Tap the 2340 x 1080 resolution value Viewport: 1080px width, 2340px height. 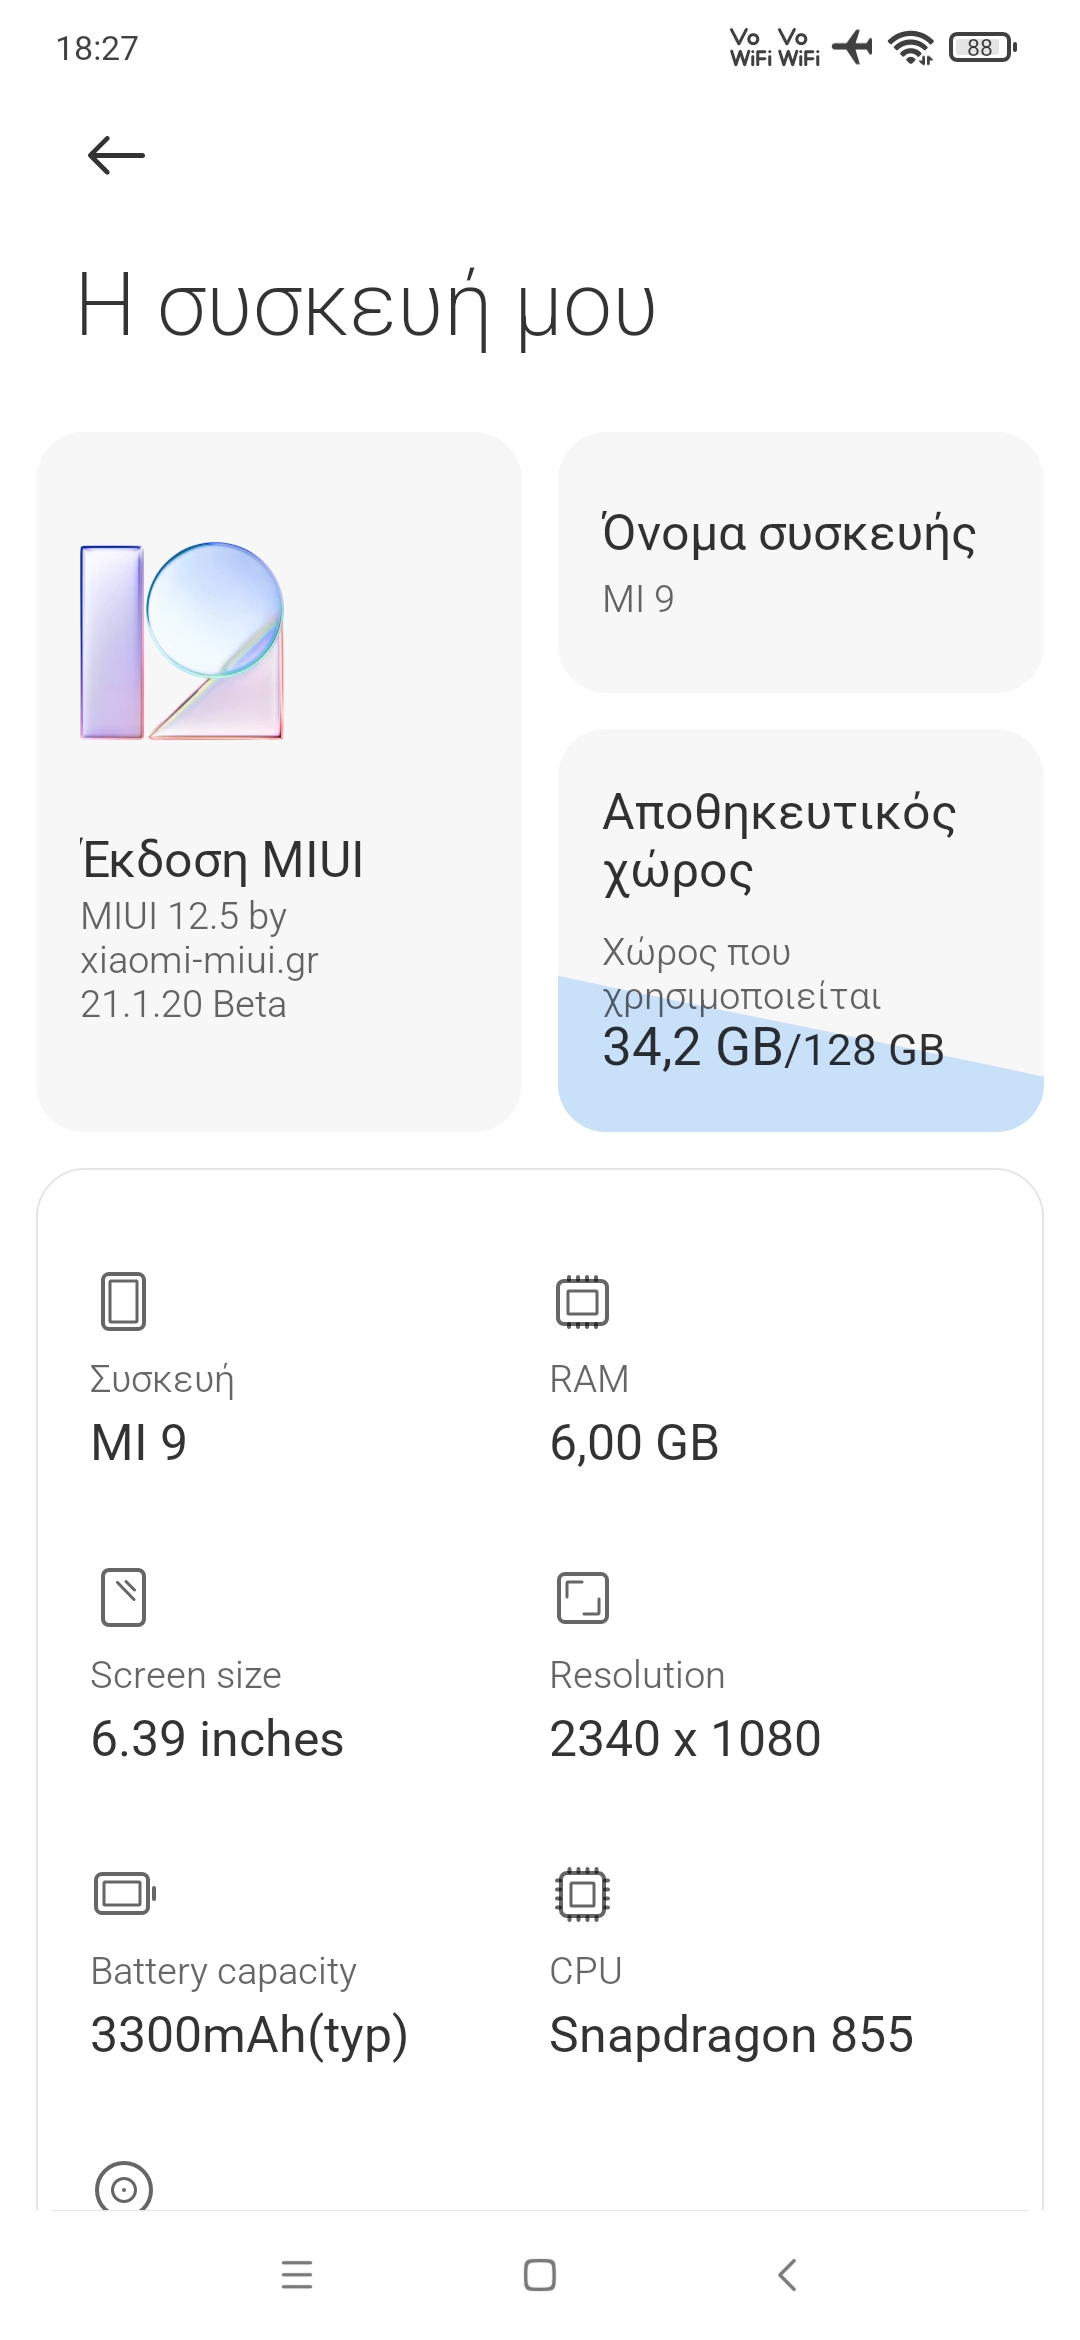[685, 1739]
